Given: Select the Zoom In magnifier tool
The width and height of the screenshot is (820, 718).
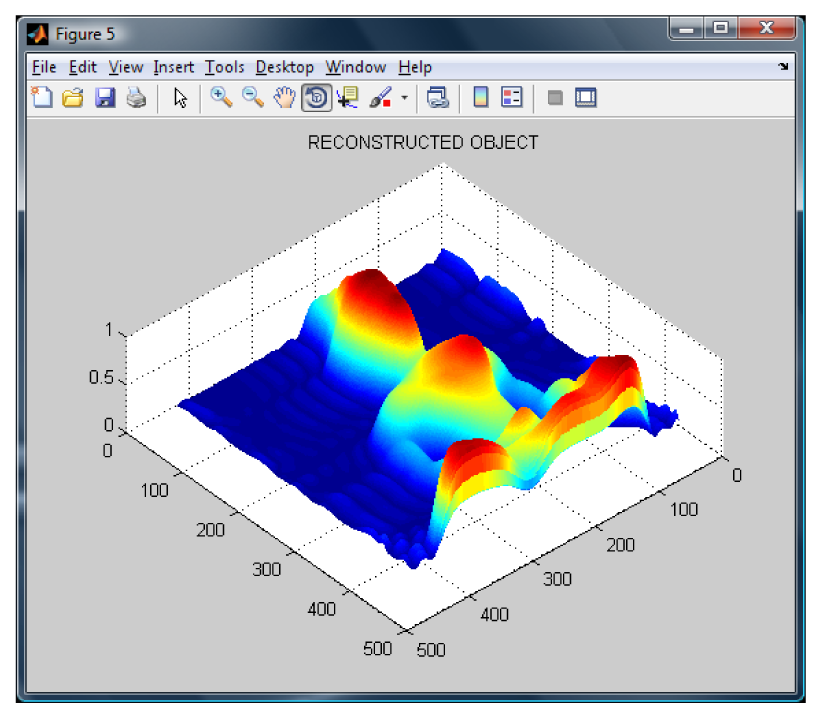Looking at the screenshot, I should click(221, 98).
